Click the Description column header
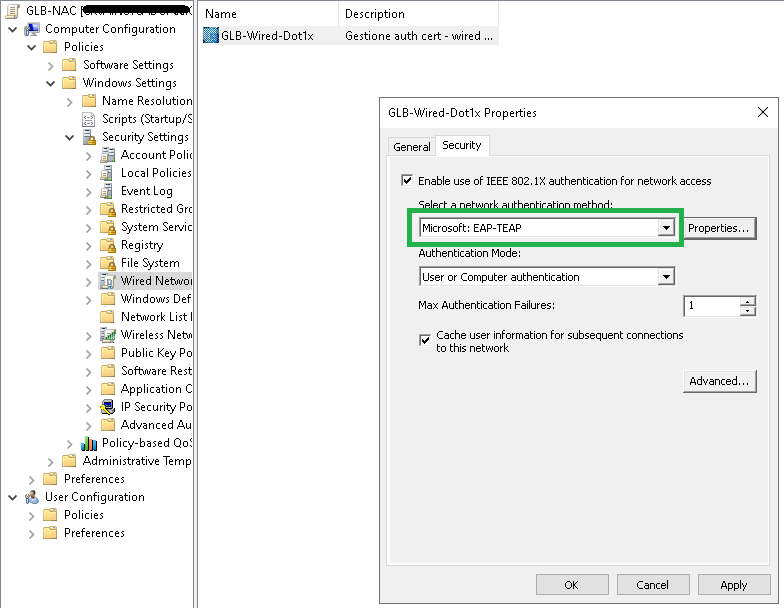This screenshot has height=608, width=784. point(418,14)
